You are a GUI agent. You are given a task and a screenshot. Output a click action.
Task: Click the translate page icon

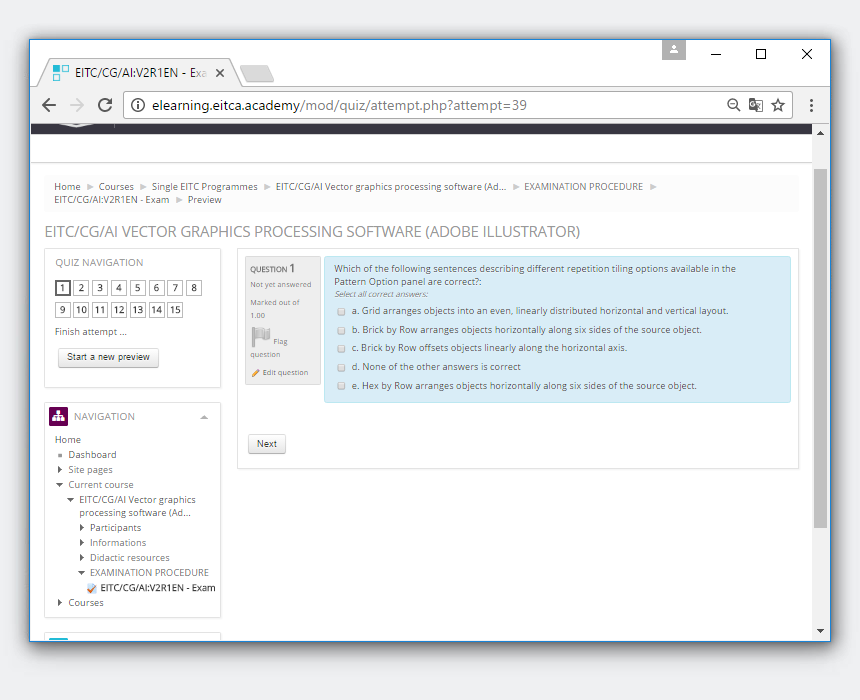(x=755, y=105)
